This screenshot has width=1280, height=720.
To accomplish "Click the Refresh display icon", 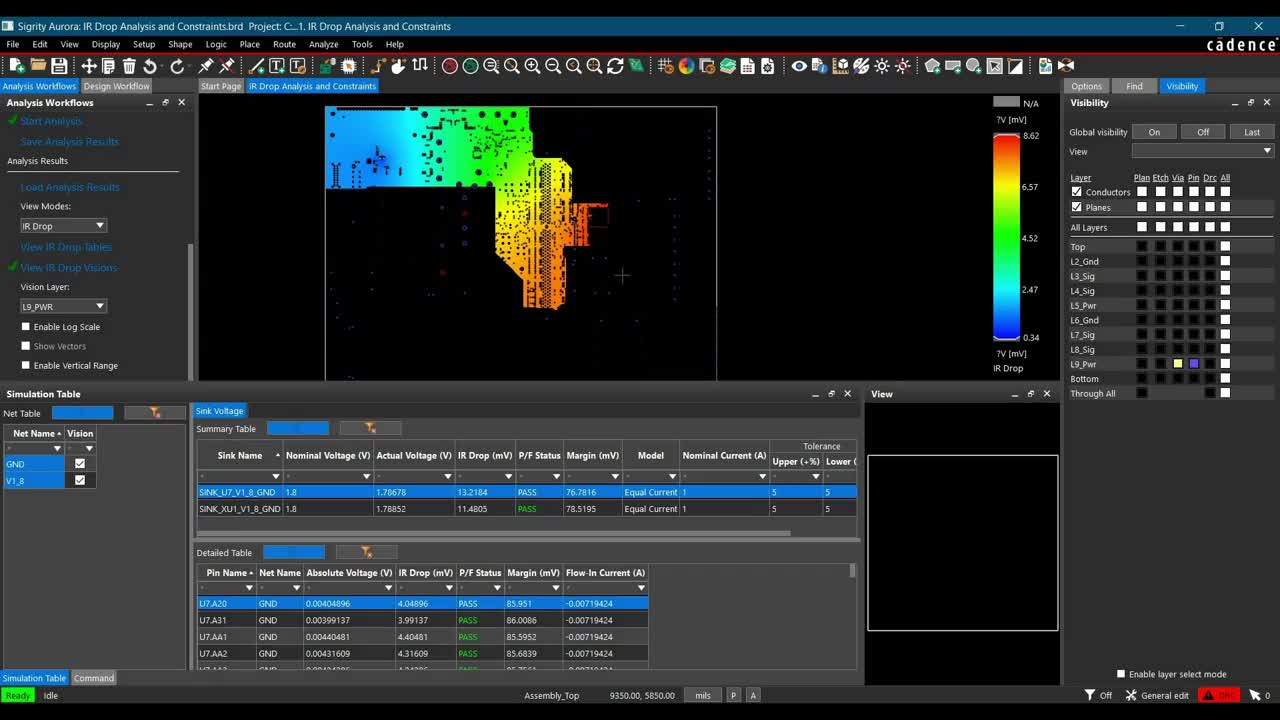I will [615, 66].
